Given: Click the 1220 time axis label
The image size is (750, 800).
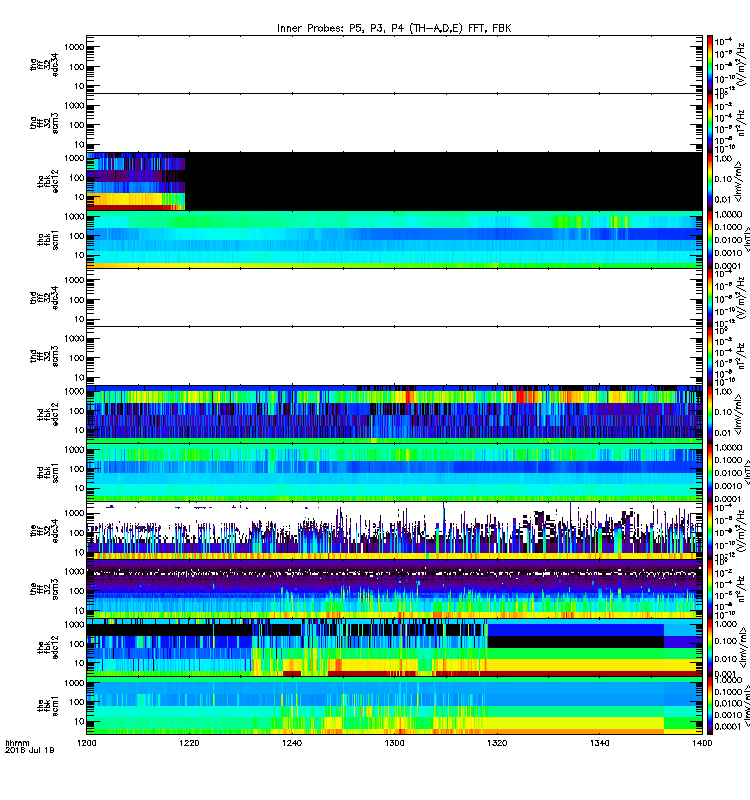Looking at the screenshot, I should (x=189, y=743).
